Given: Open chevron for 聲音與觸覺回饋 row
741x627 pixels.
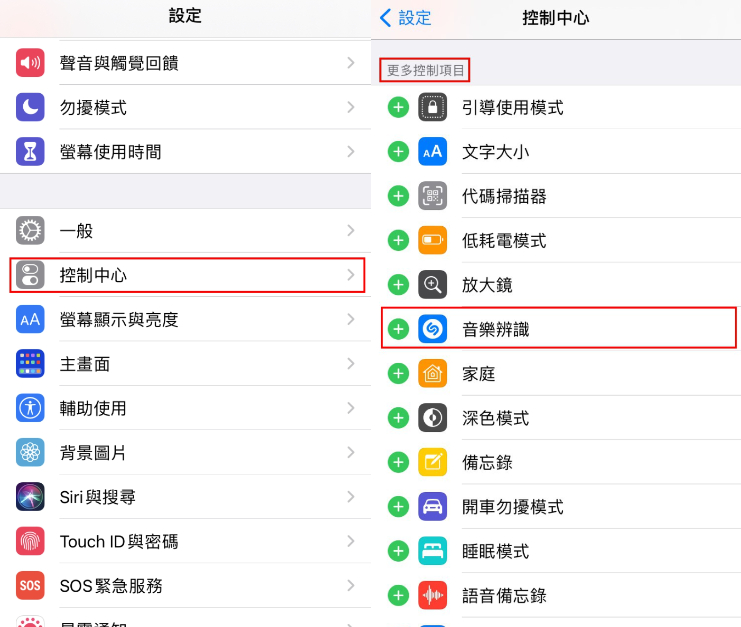Looking at the screenshot, I should tap(351, 63).
